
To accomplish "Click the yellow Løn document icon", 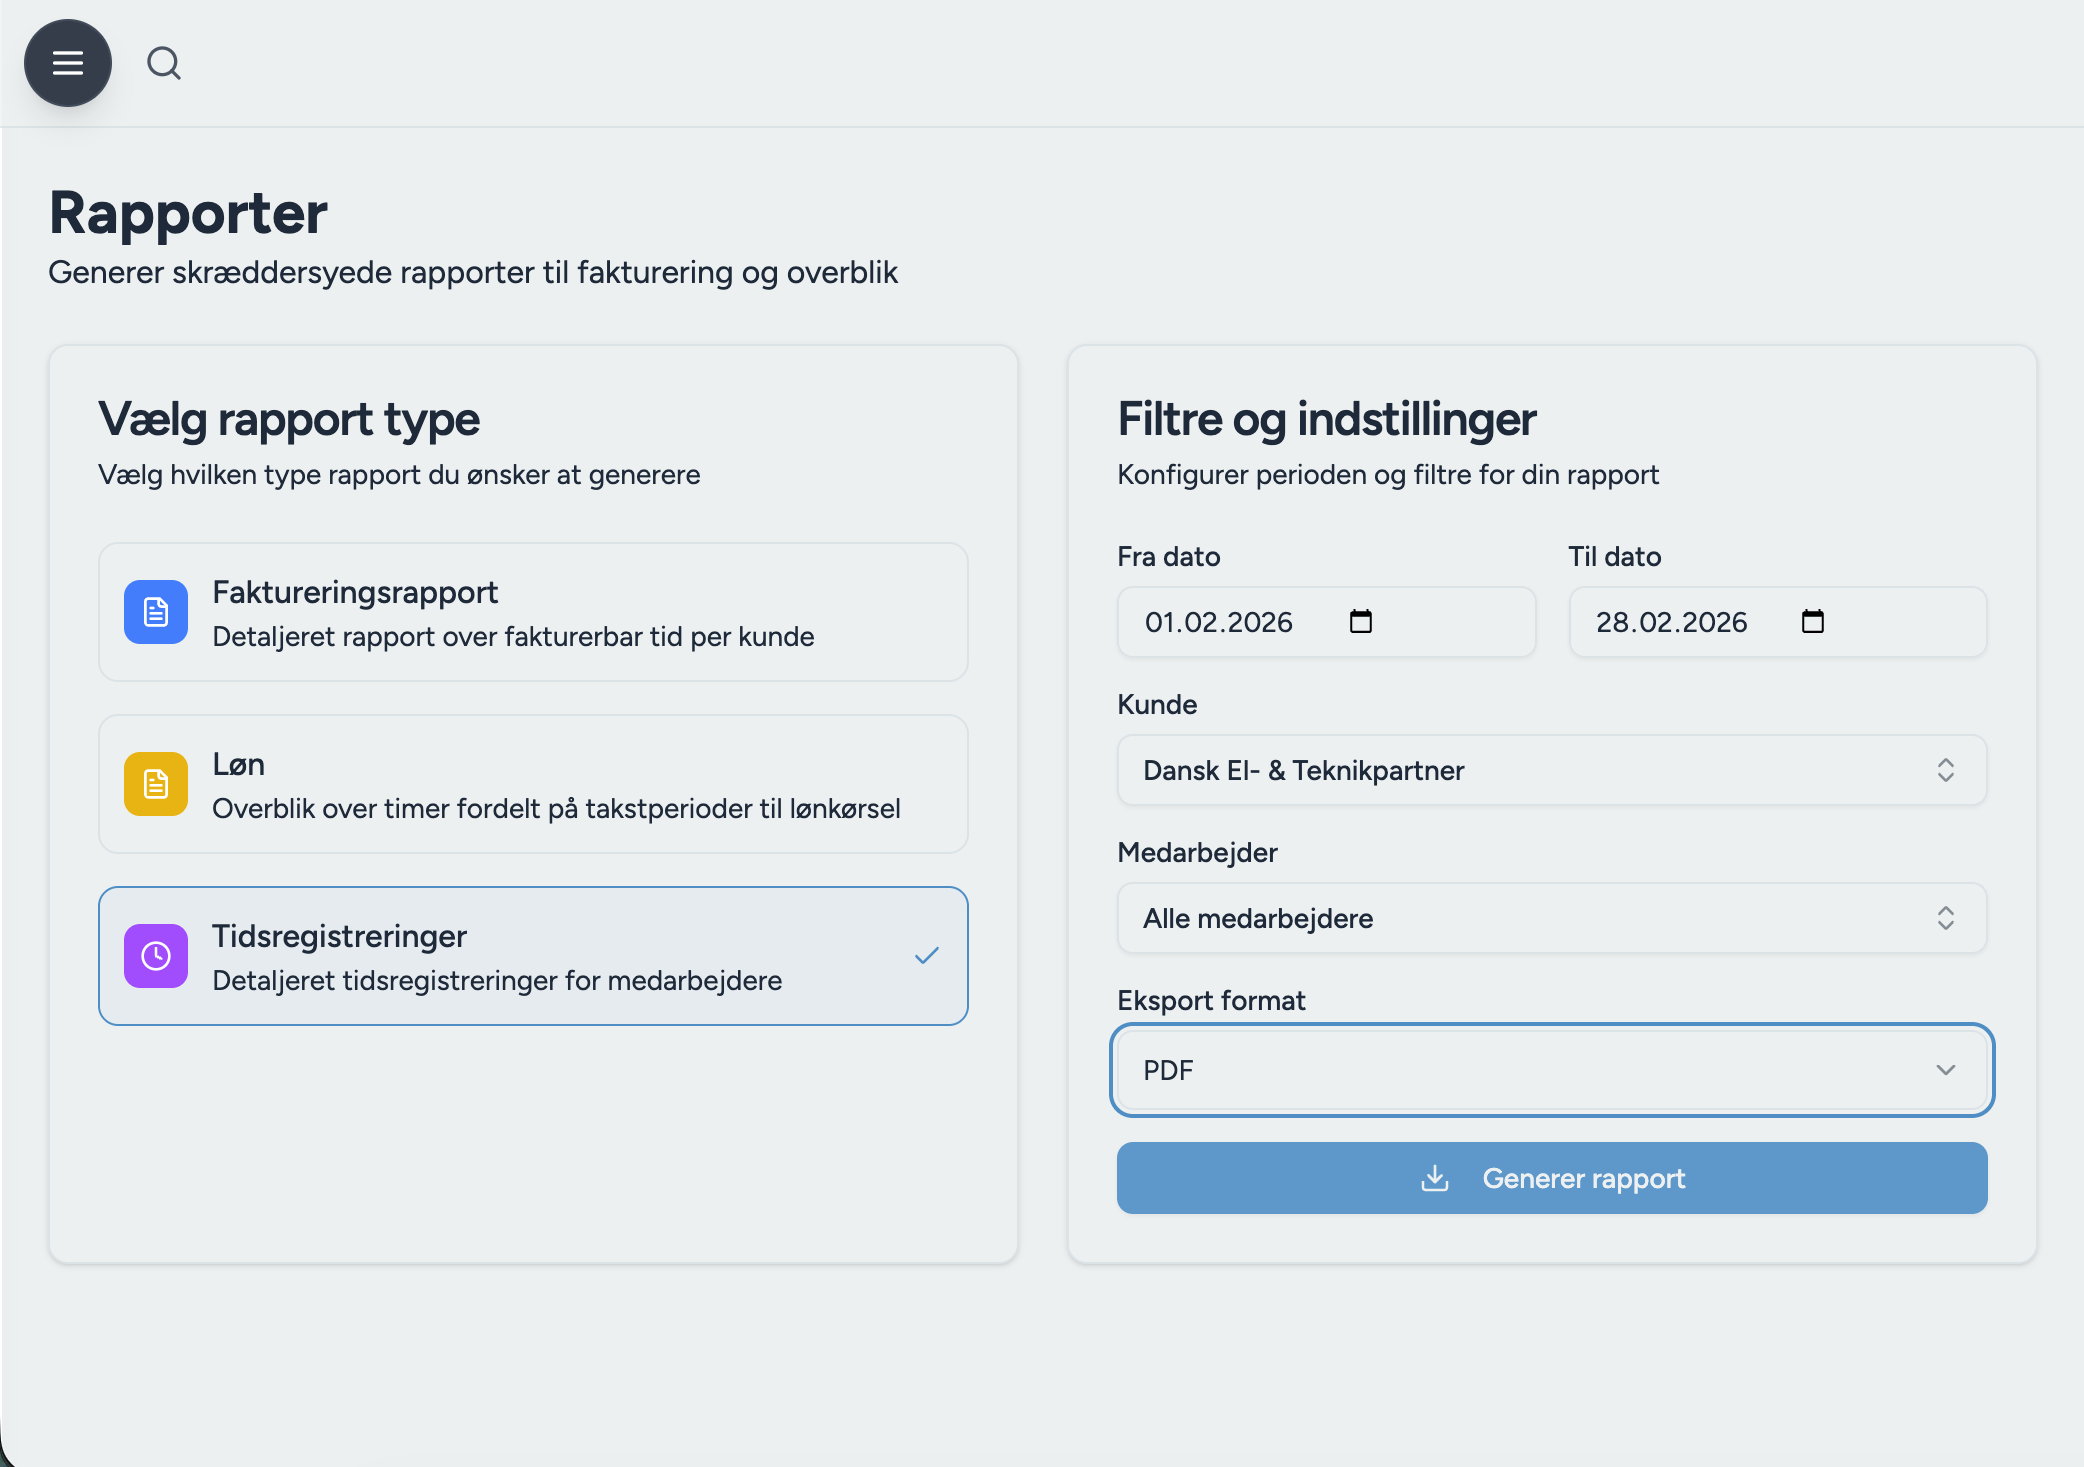I will 156,784.
